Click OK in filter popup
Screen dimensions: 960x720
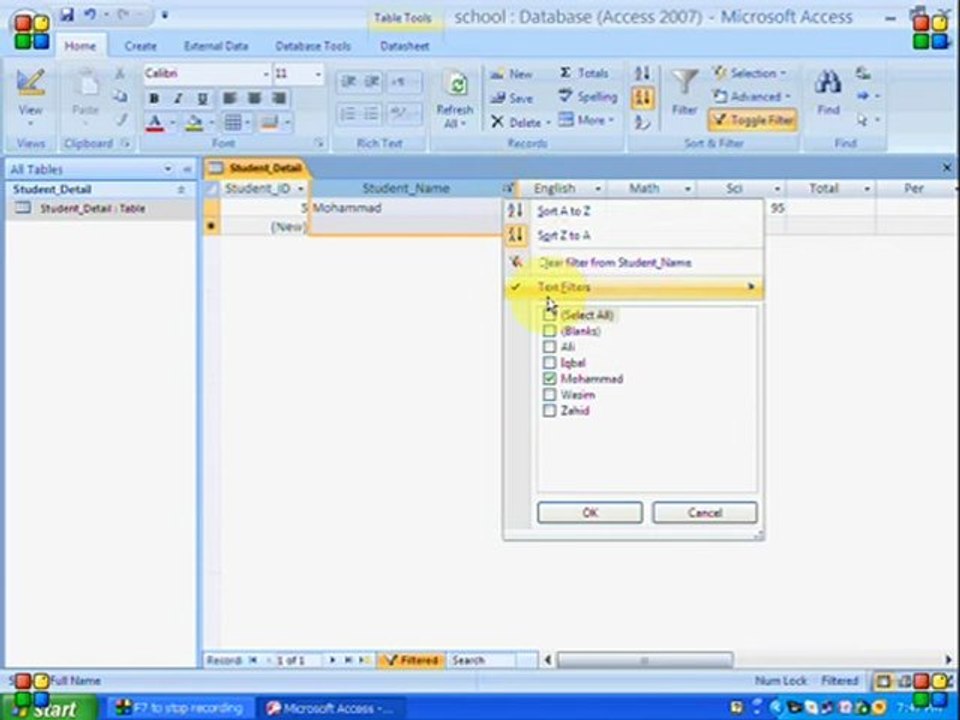pyautogui.click(x=590, y=512)
